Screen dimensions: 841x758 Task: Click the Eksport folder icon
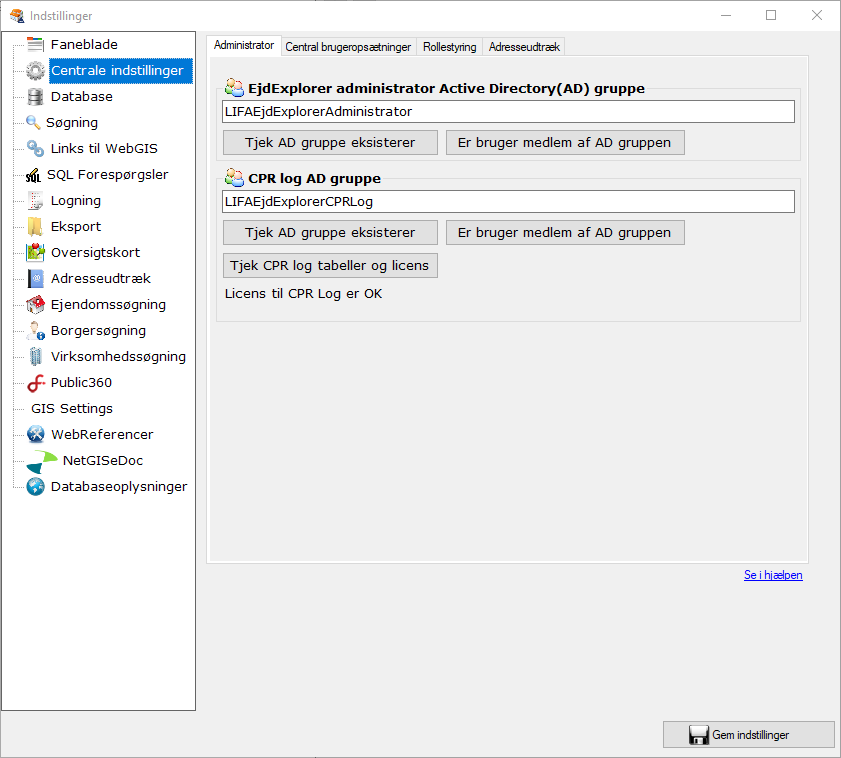pyautogui.click(x=36, y=227)
